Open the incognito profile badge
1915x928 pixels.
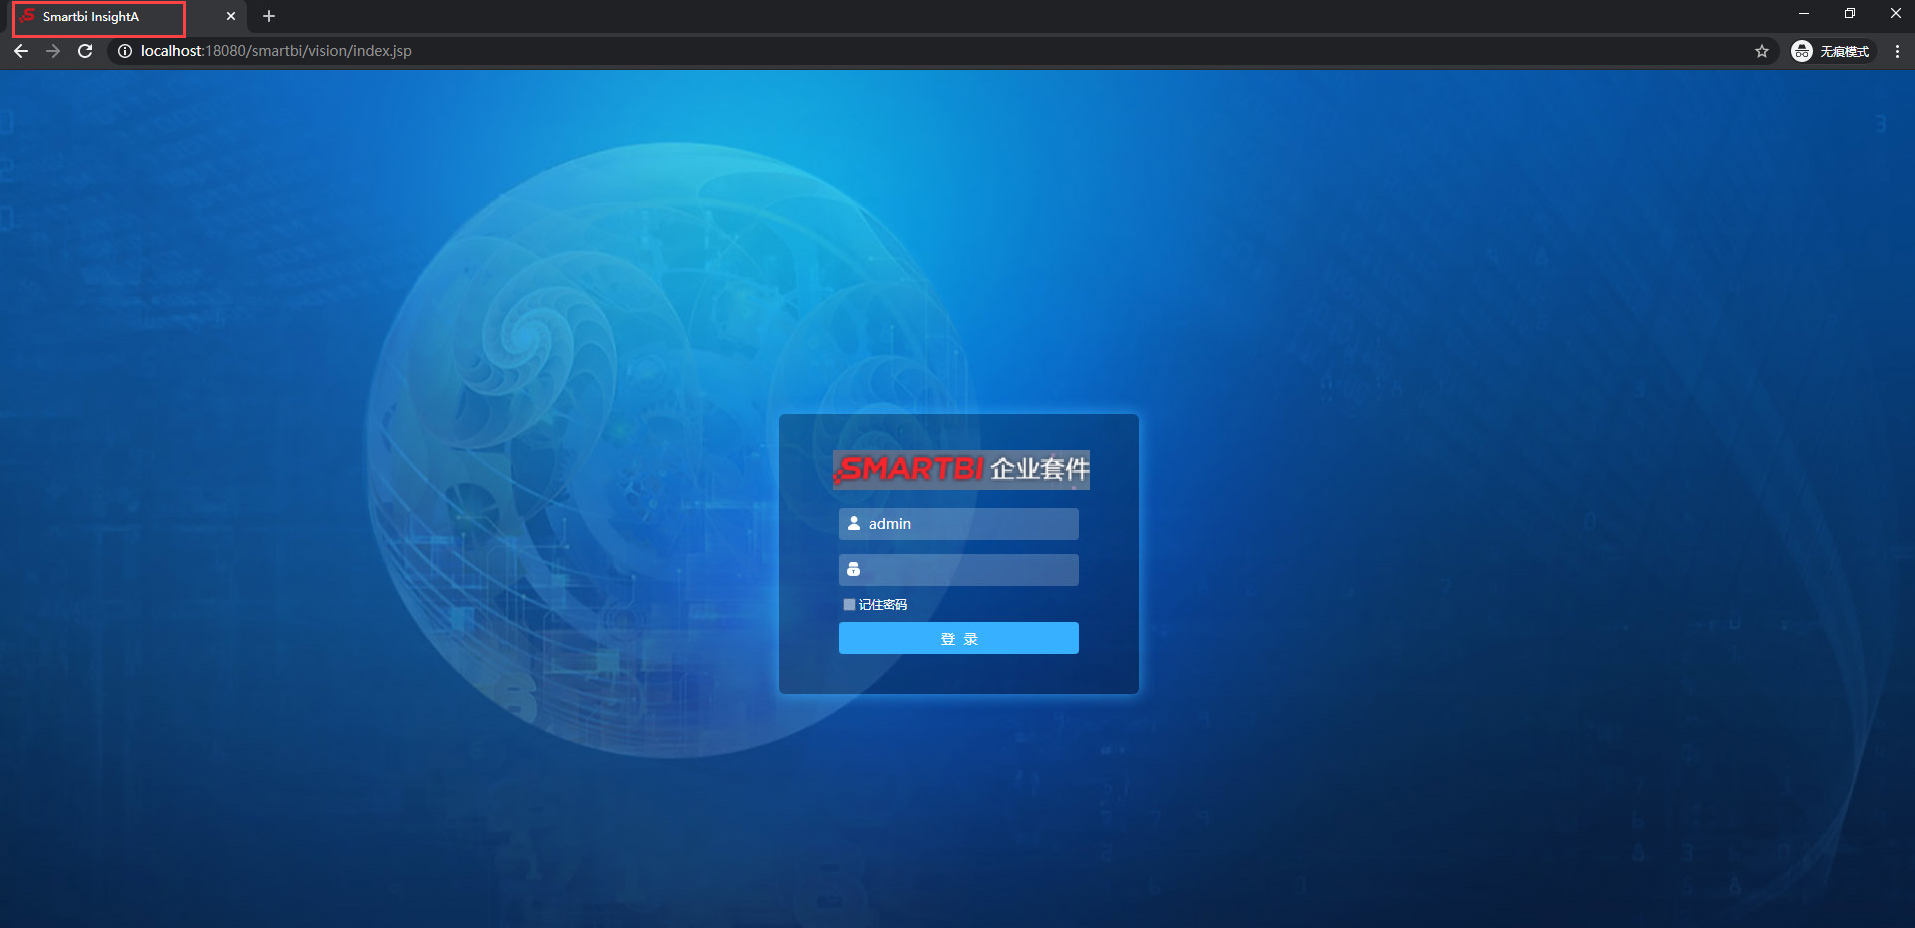pos(1832,51)
